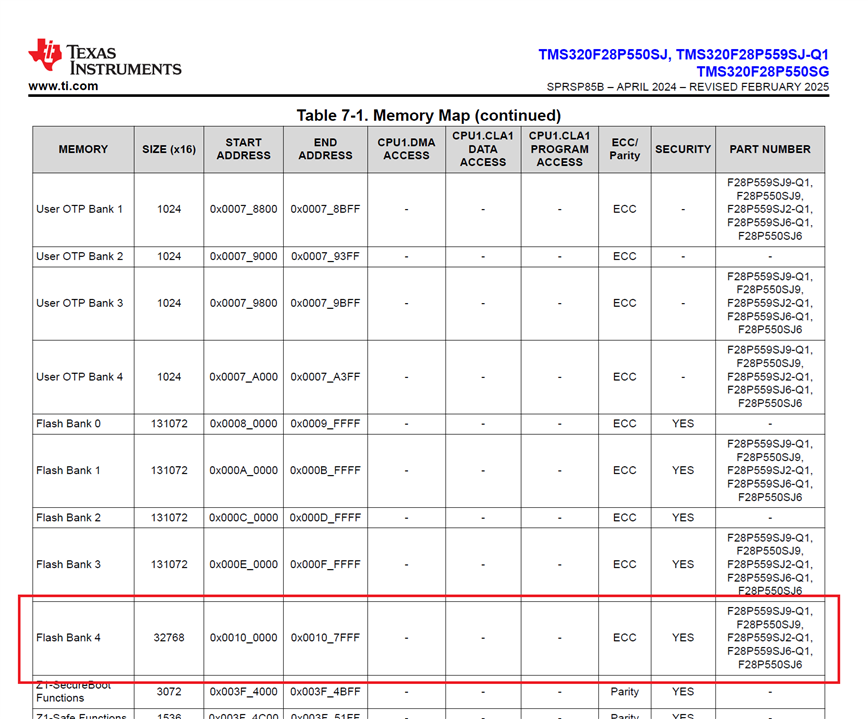Open the TMS320F28P550SJ part link

604,55
